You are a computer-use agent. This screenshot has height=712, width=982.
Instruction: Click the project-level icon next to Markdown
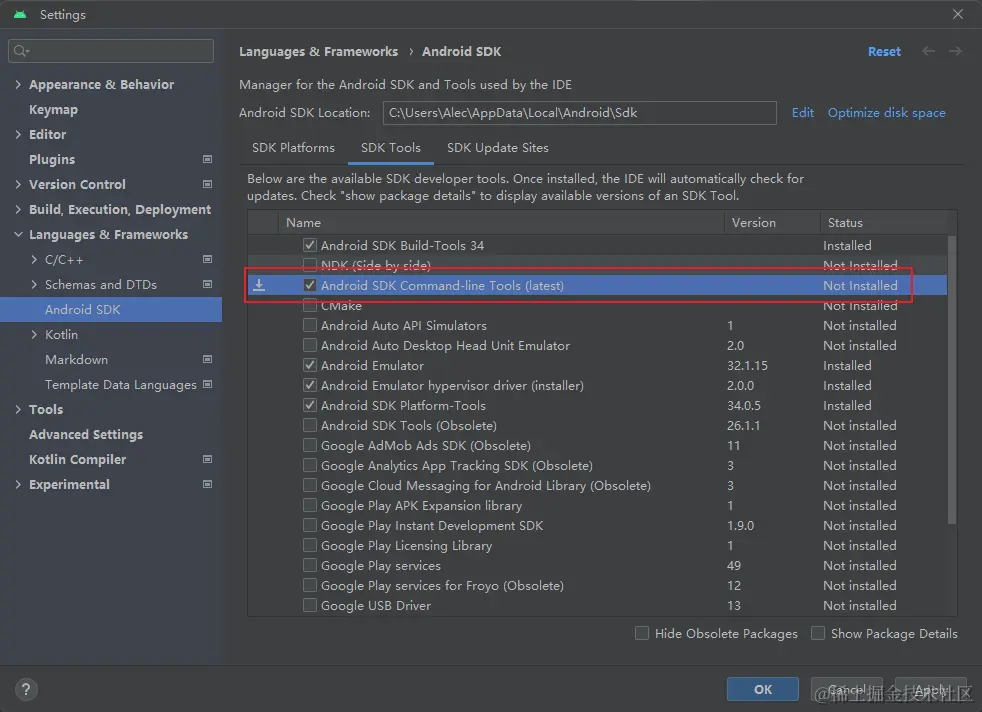tap(207, 359)
